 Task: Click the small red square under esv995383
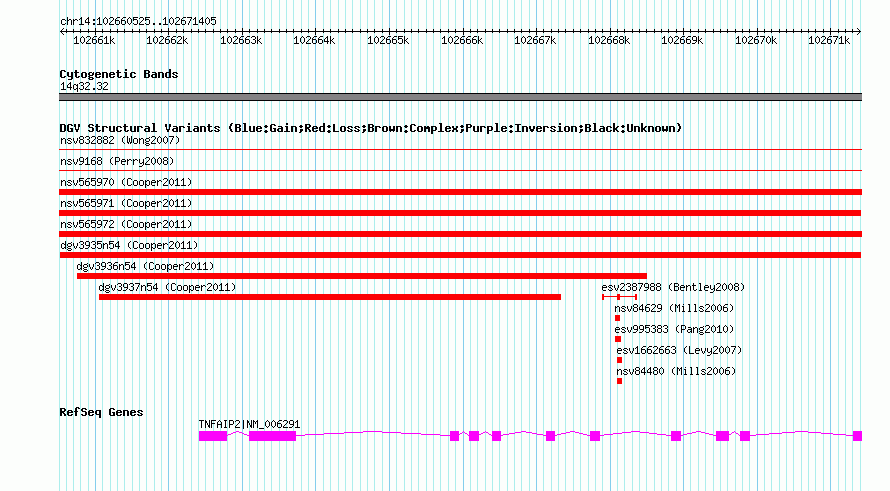coord(618,339)
